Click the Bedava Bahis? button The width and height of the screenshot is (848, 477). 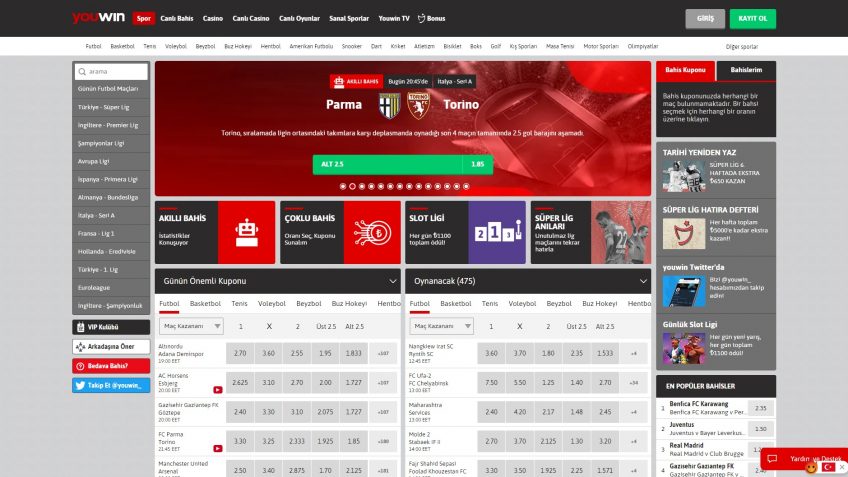111,366
